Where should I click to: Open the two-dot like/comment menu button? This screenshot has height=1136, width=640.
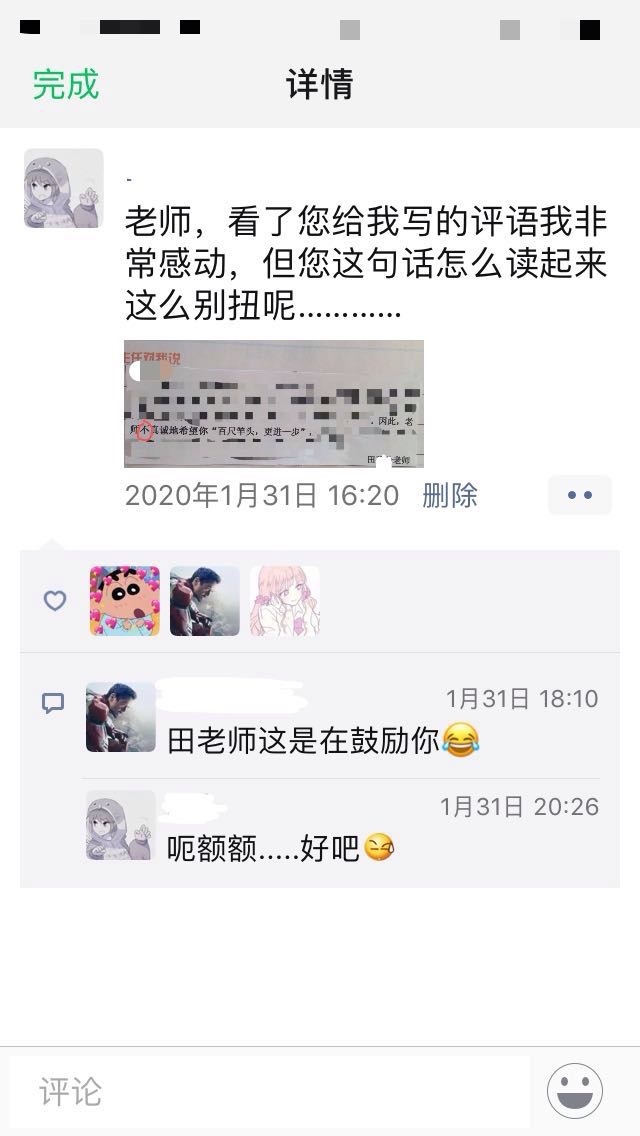(x=580, y=496)
